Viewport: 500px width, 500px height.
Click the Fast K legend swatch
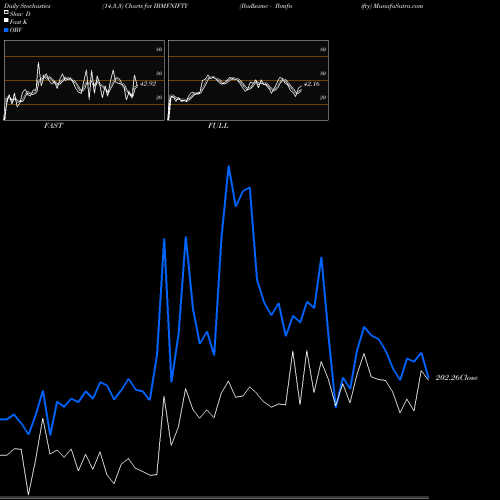click(6, 21)
